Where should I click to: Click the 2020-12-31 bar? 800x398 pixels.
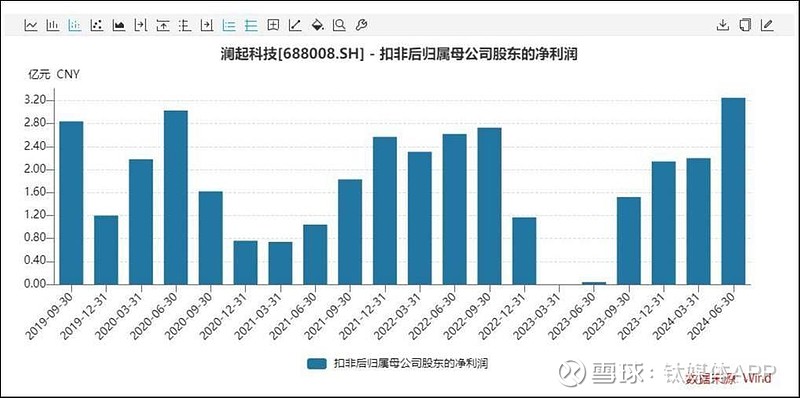click(245, 263)
